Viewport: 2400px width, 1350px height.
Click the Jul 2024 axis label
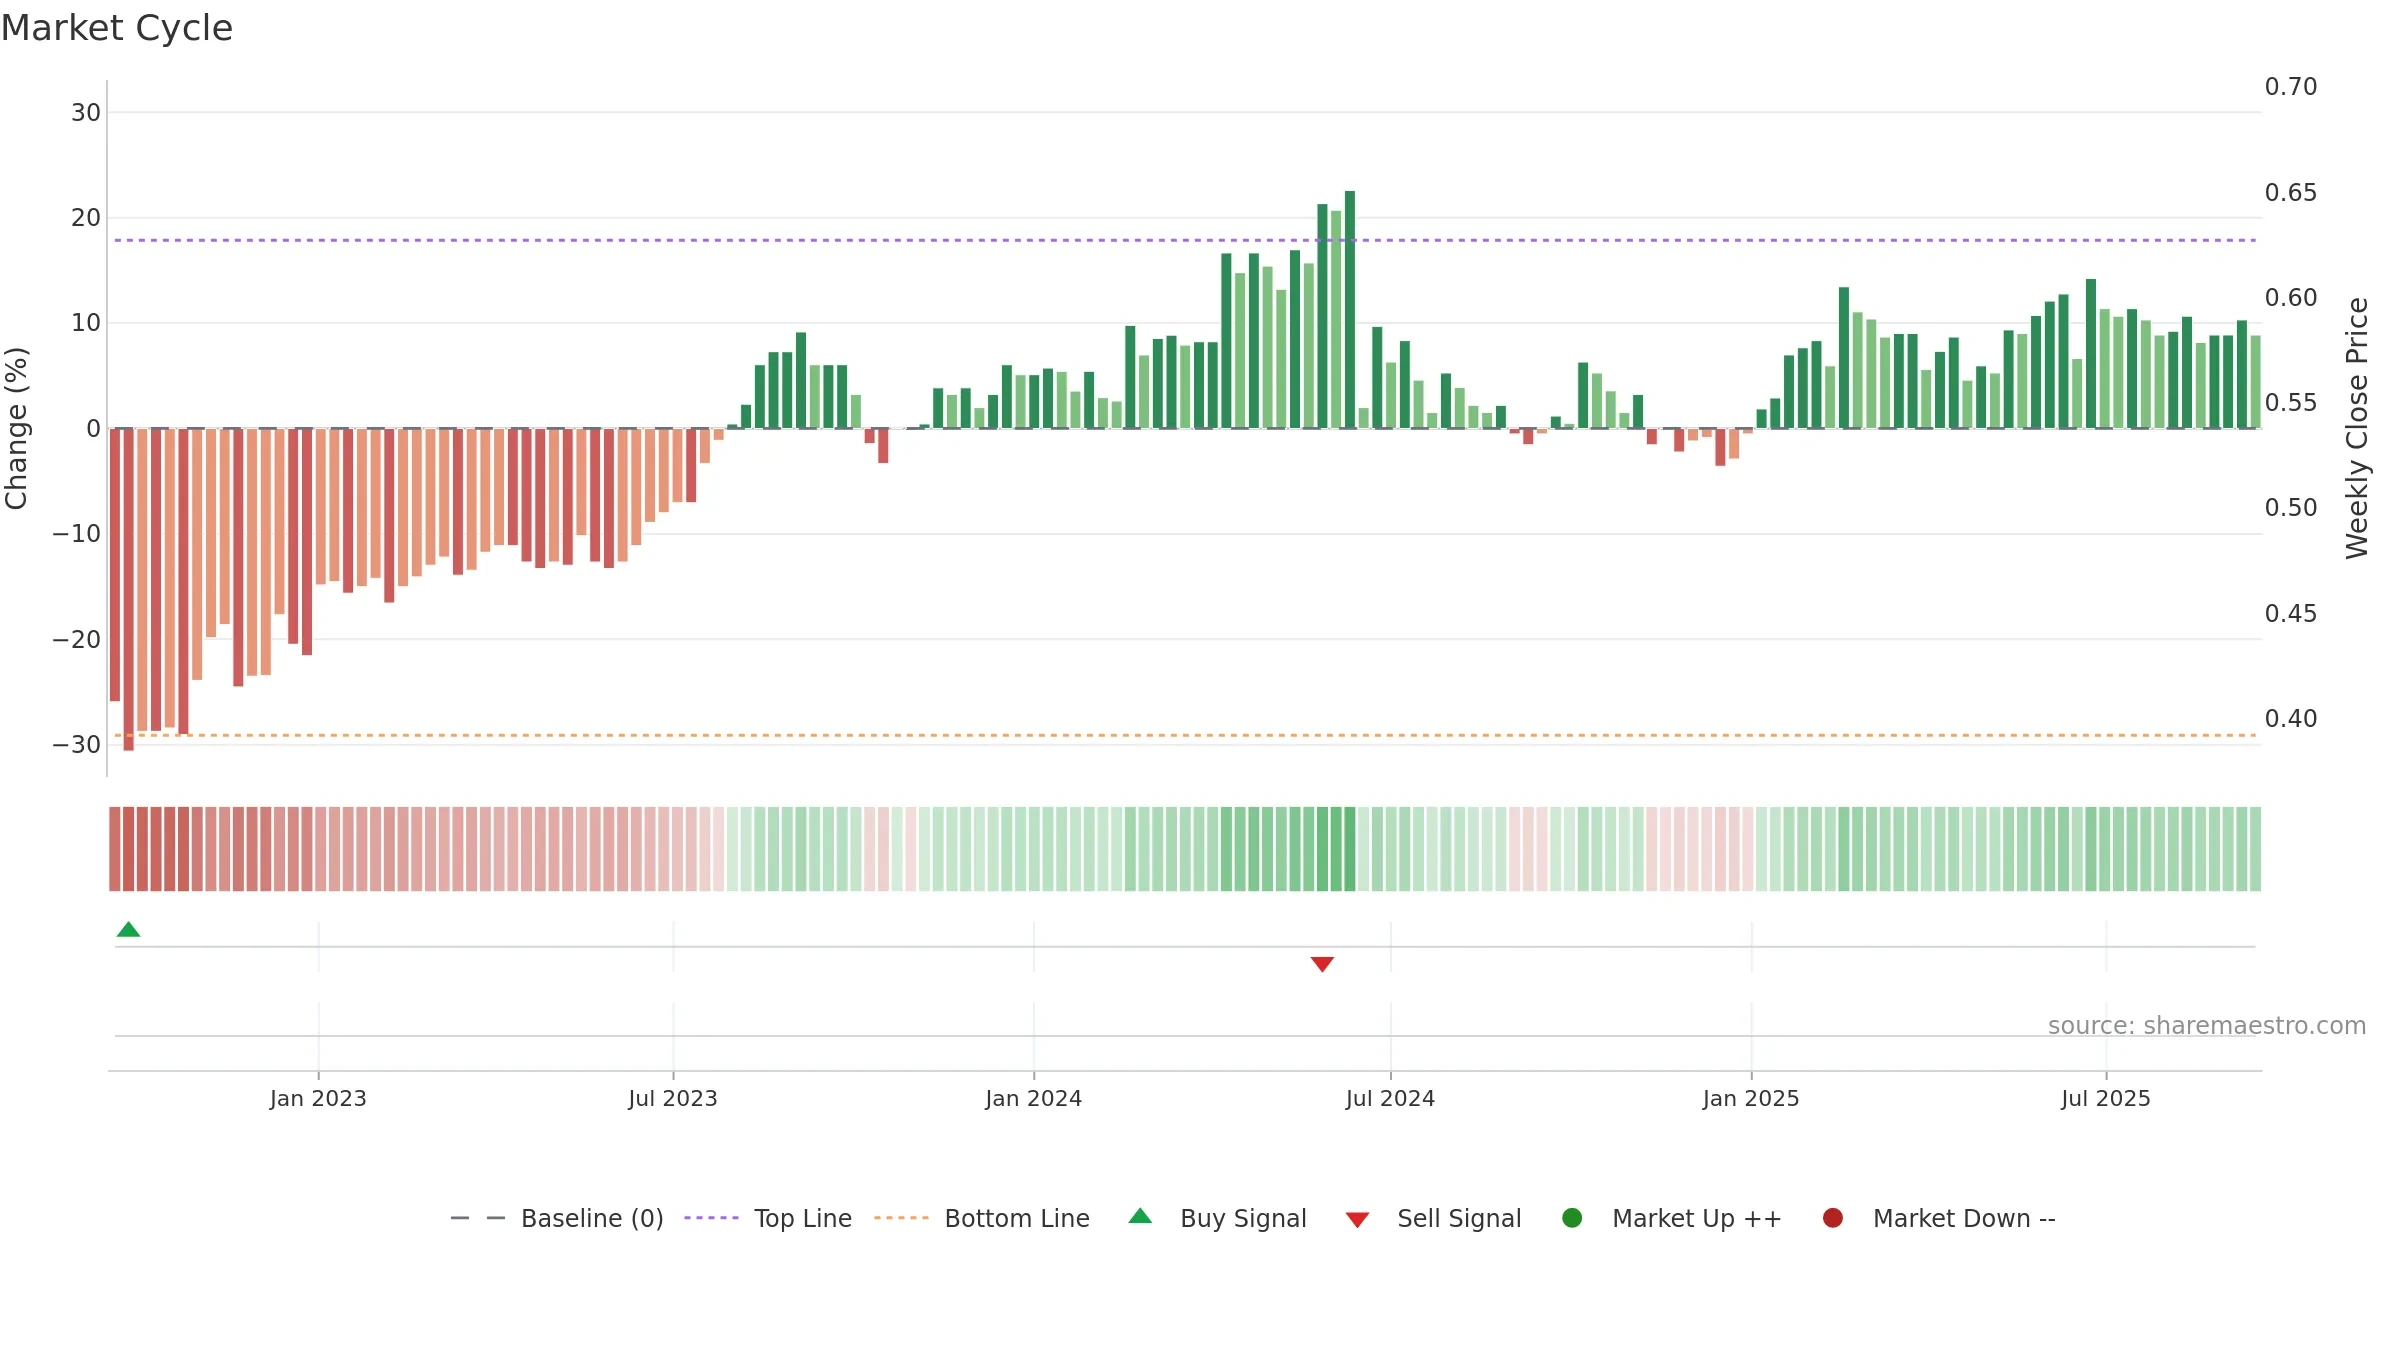click(x=1390, y=1098)
